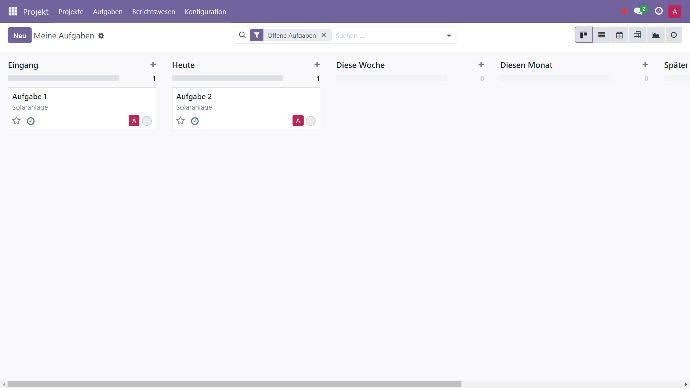Open the user avatar menu
Viewport: 690px width, 388px height.
(x=675, y=11)
